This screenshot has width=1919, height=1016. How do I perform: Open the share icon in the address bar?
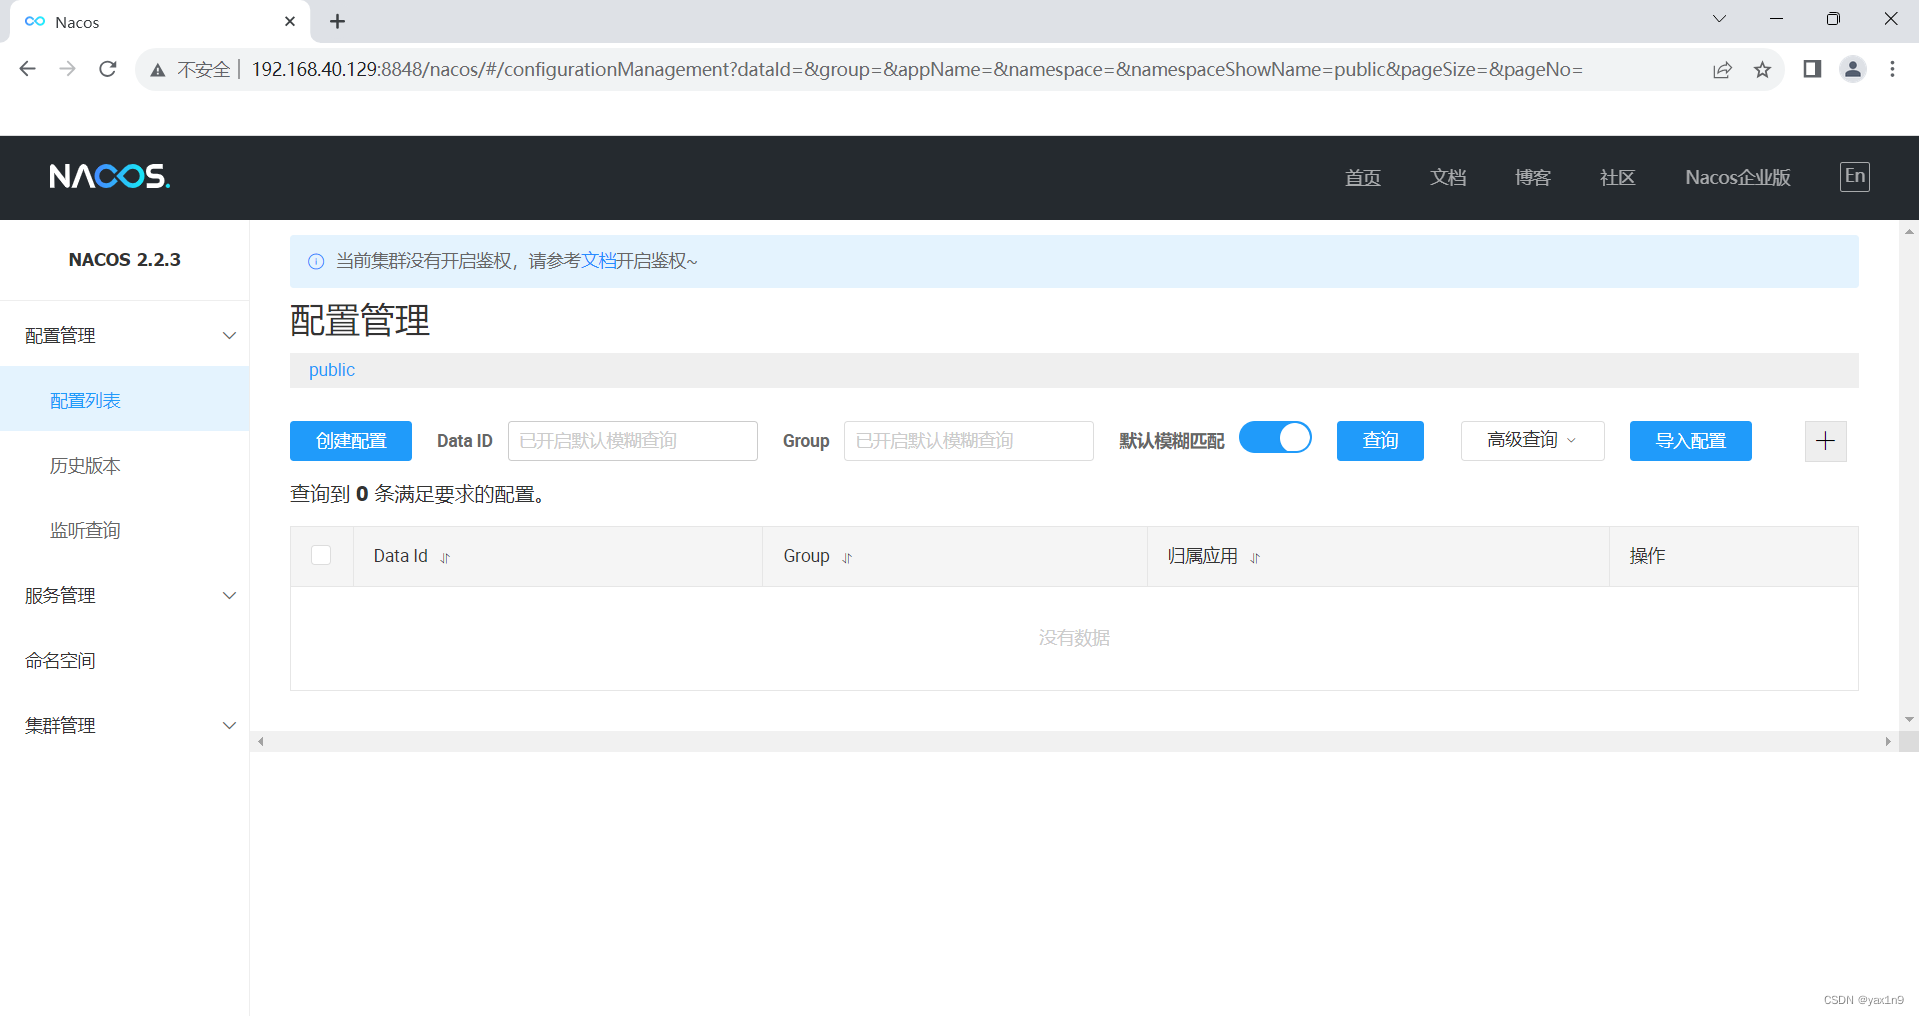(x=1722, y=69)
